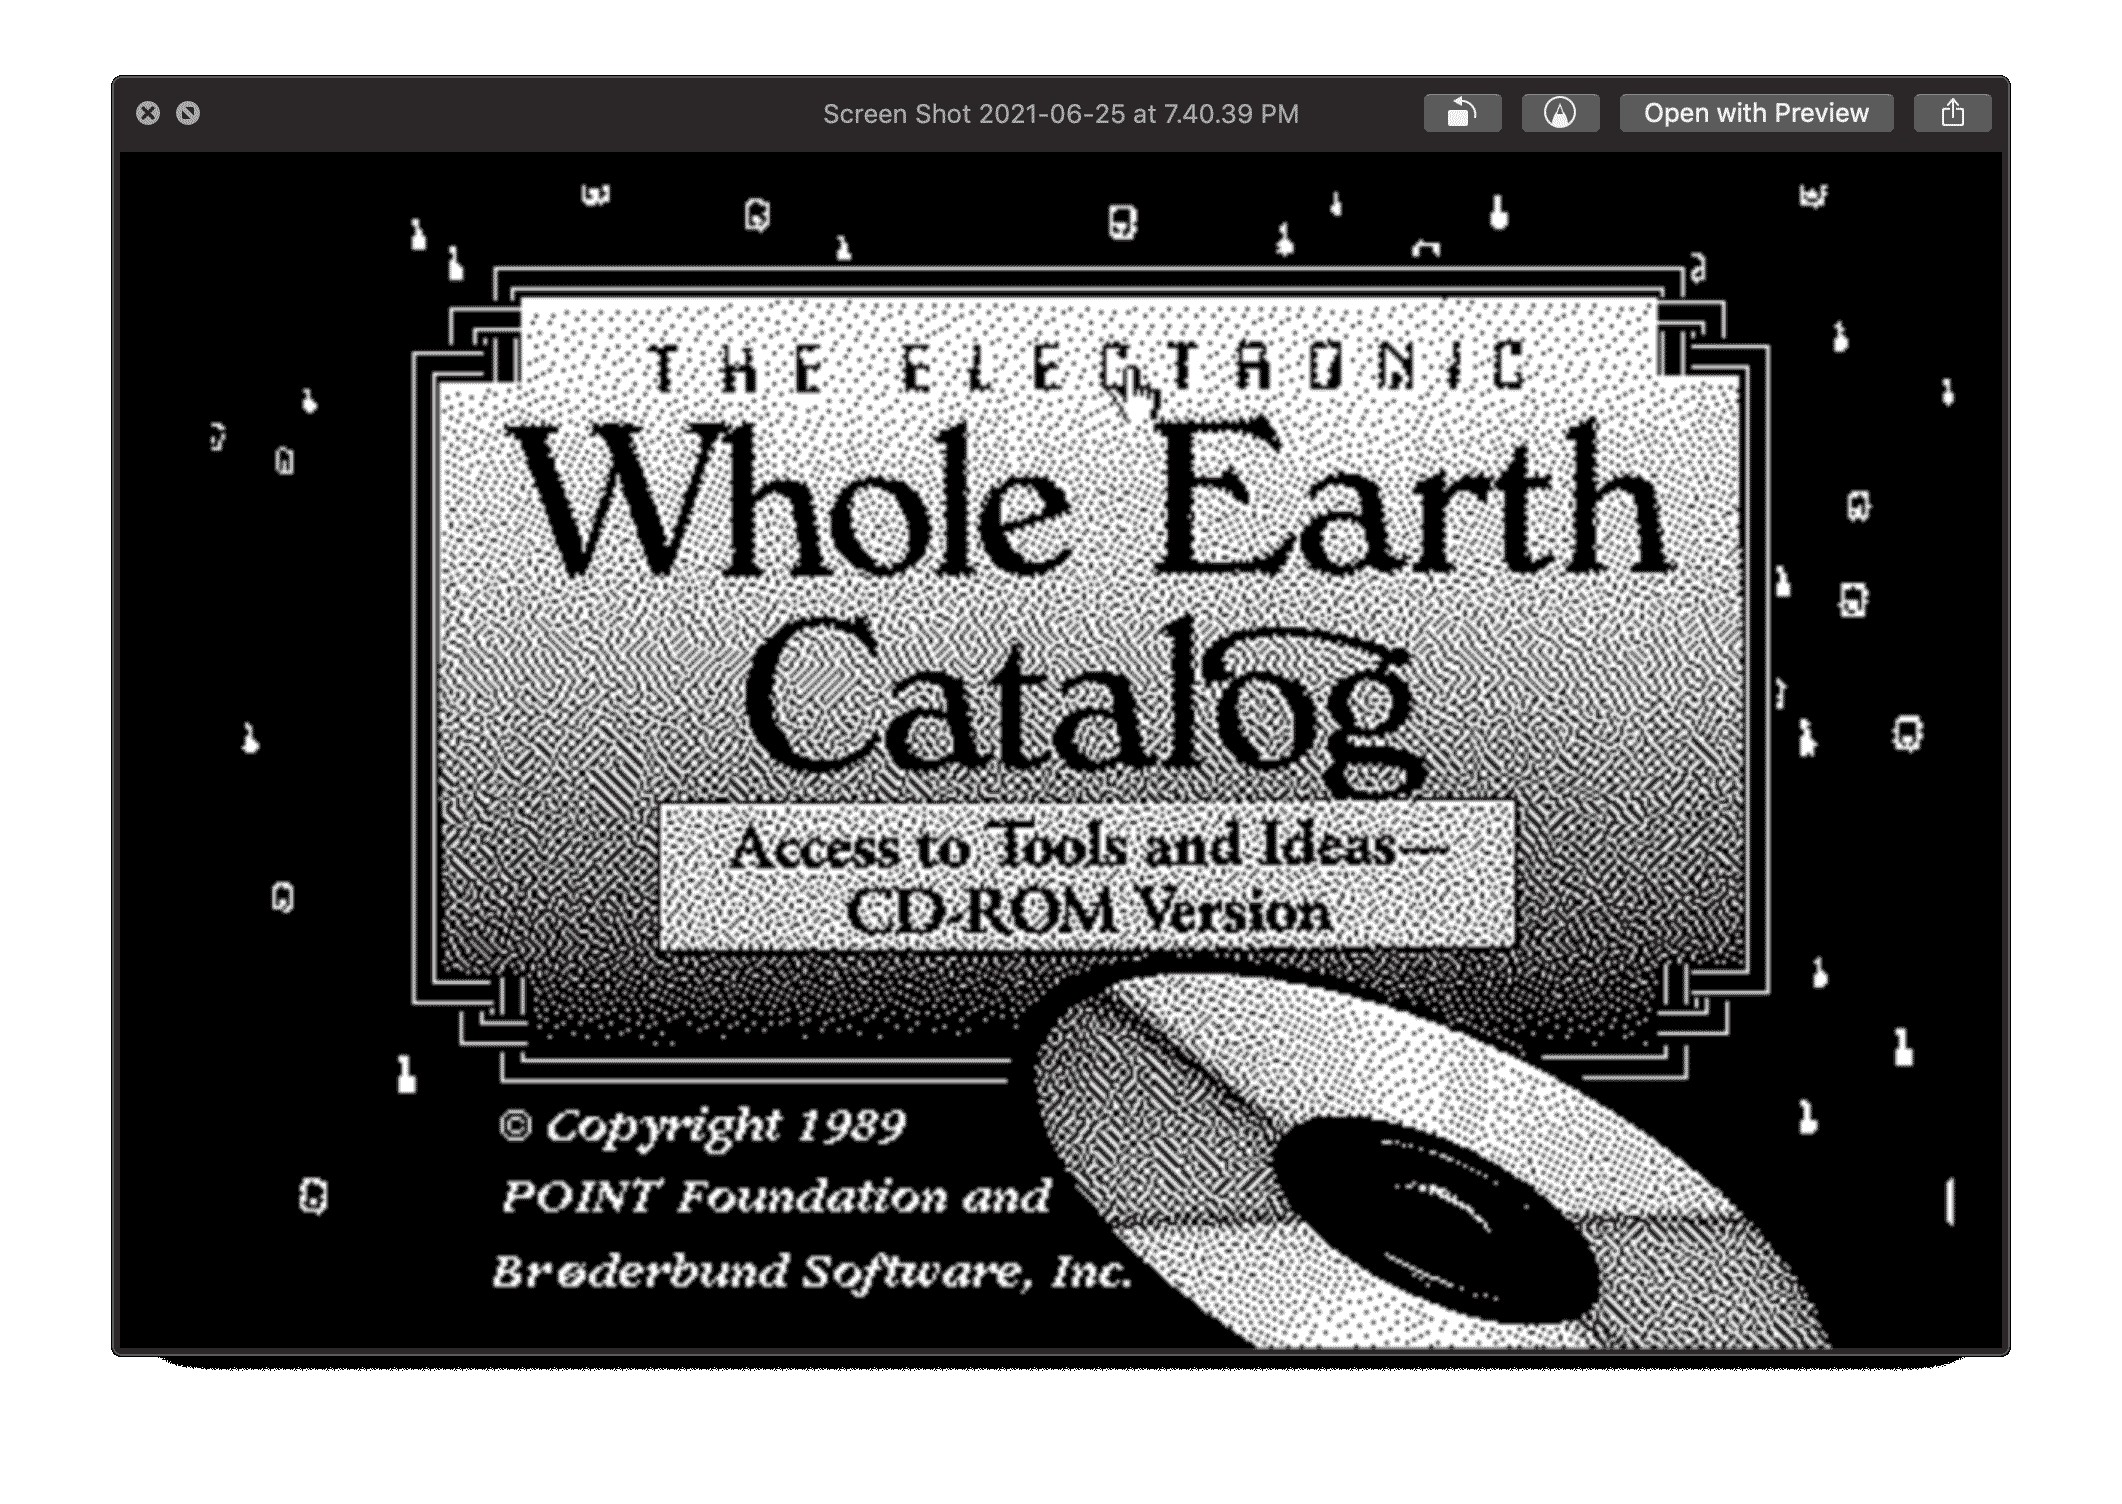Click the "Copyright 1989" line
Screen dimensions: 2122x1504
click(x=703, y=1128)
